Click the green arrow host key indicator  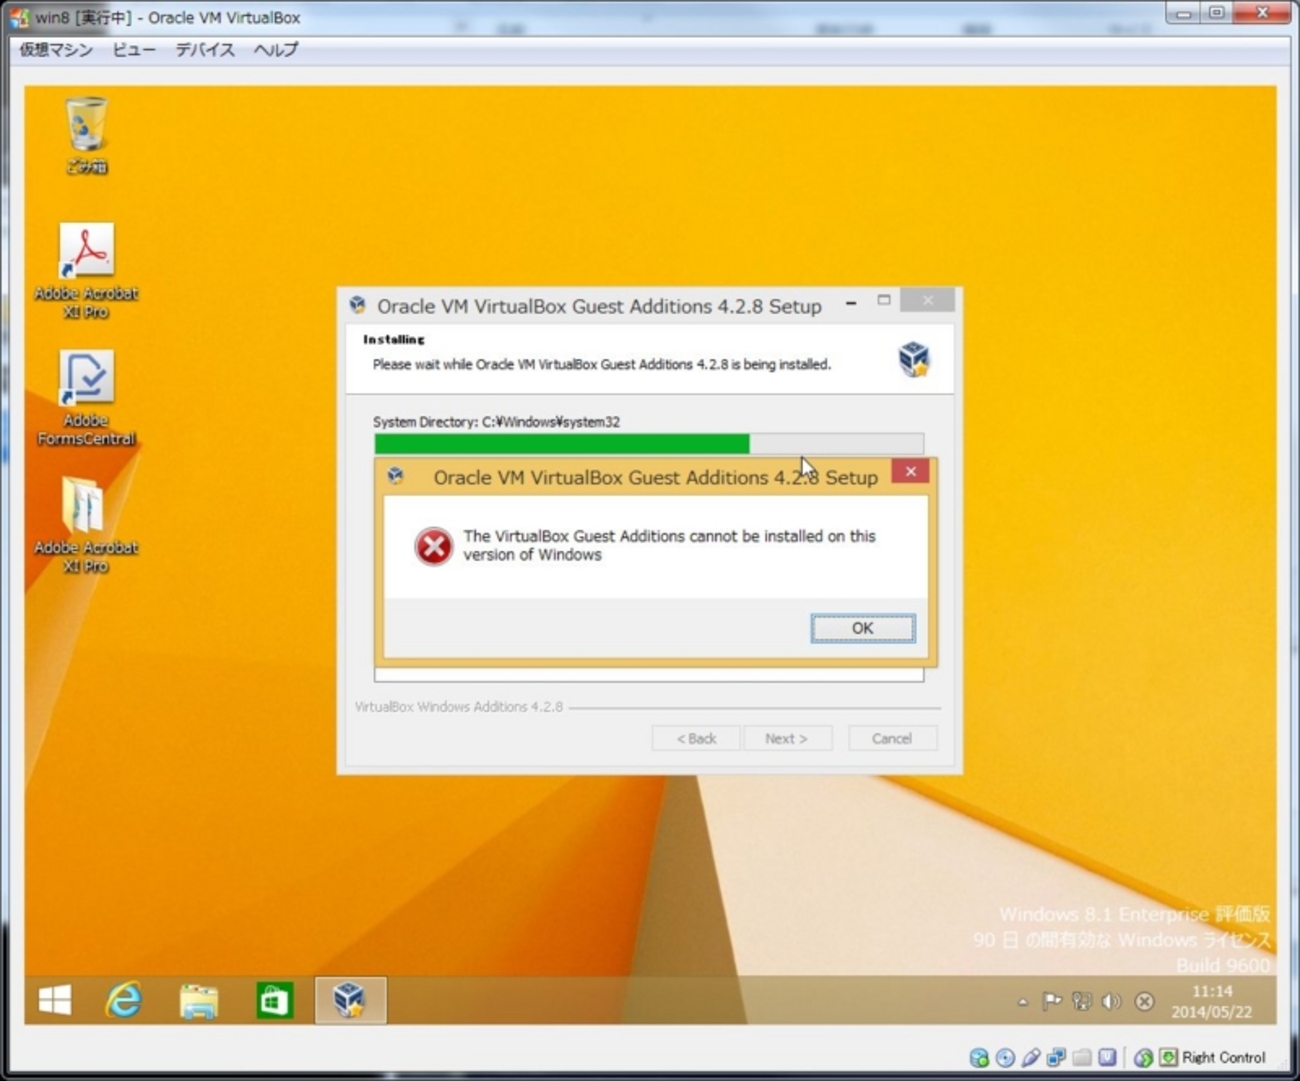(x=1168, y=1057)
